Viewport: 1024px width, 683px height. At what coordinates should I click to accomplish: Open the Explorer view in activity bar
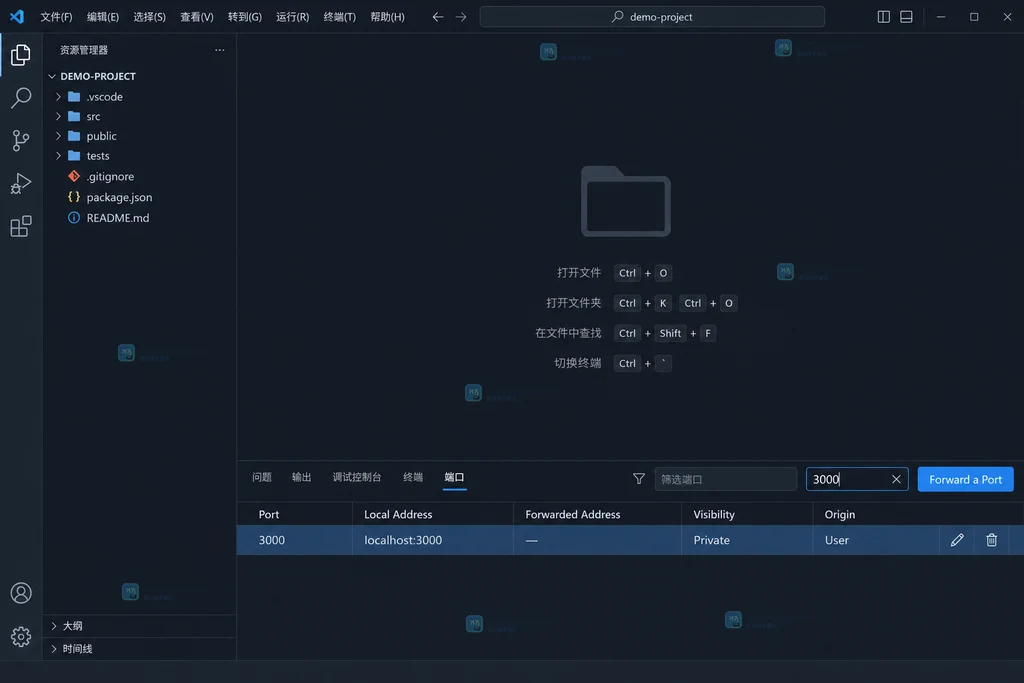click(21, 55)
